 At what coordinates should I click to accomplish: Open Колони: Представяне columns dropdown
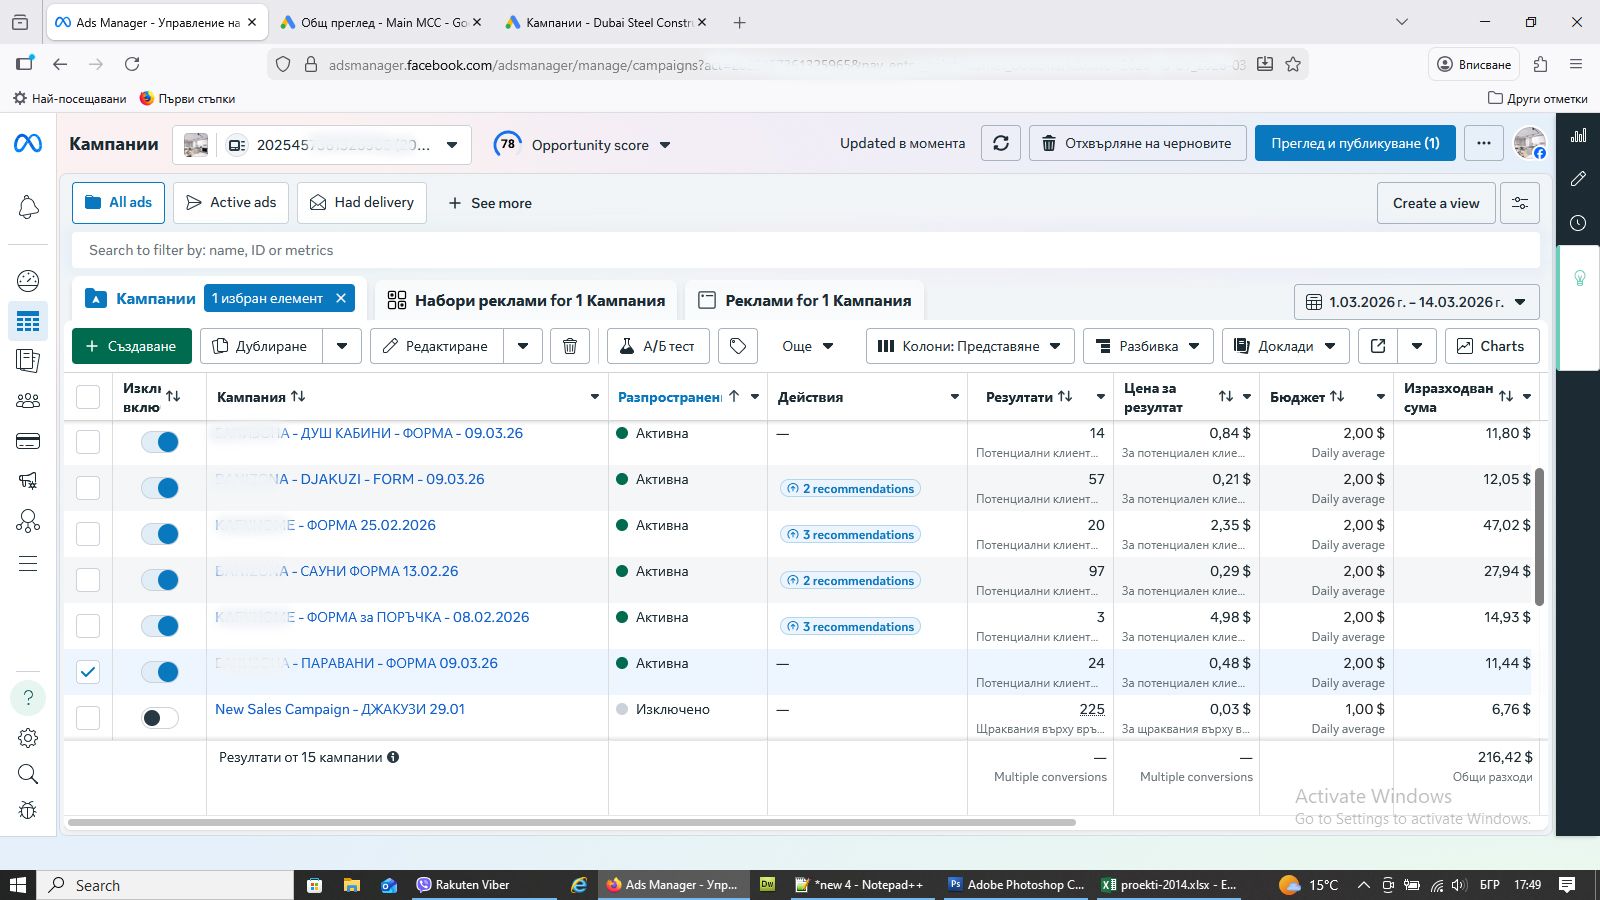[970, 346]
